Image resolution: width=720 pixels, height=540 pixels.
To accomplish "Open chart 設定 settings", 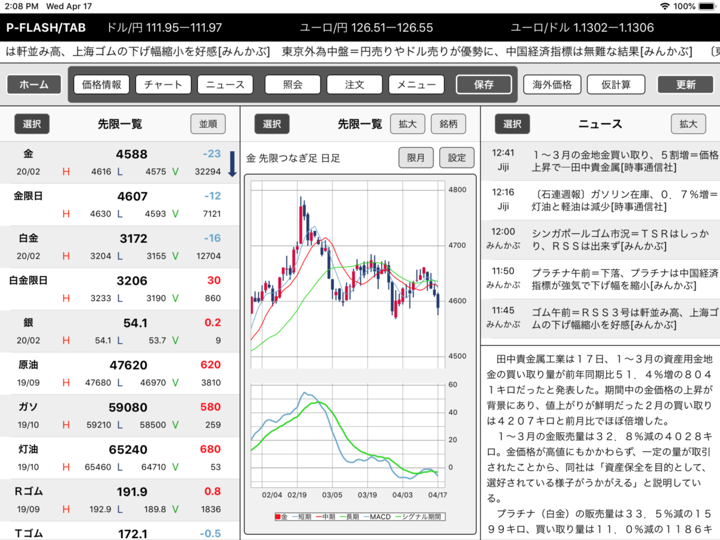I will point(456,158).
